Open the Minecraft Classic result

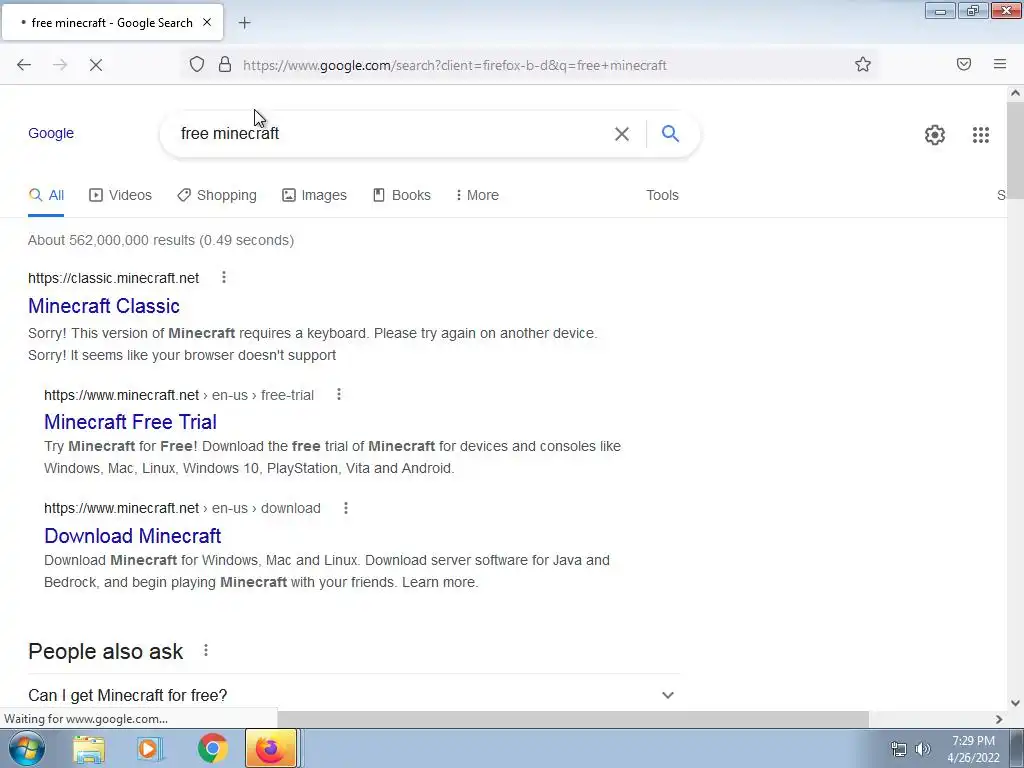pos(104,306)
